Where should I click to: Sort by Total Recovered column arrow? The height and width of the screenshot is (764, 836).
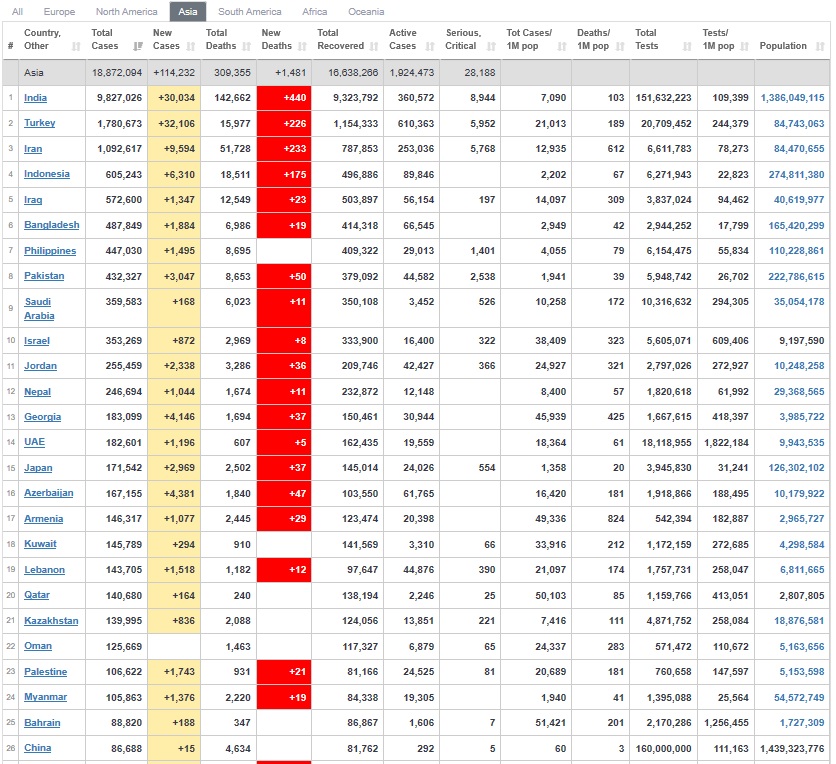[x=374, y=46]
